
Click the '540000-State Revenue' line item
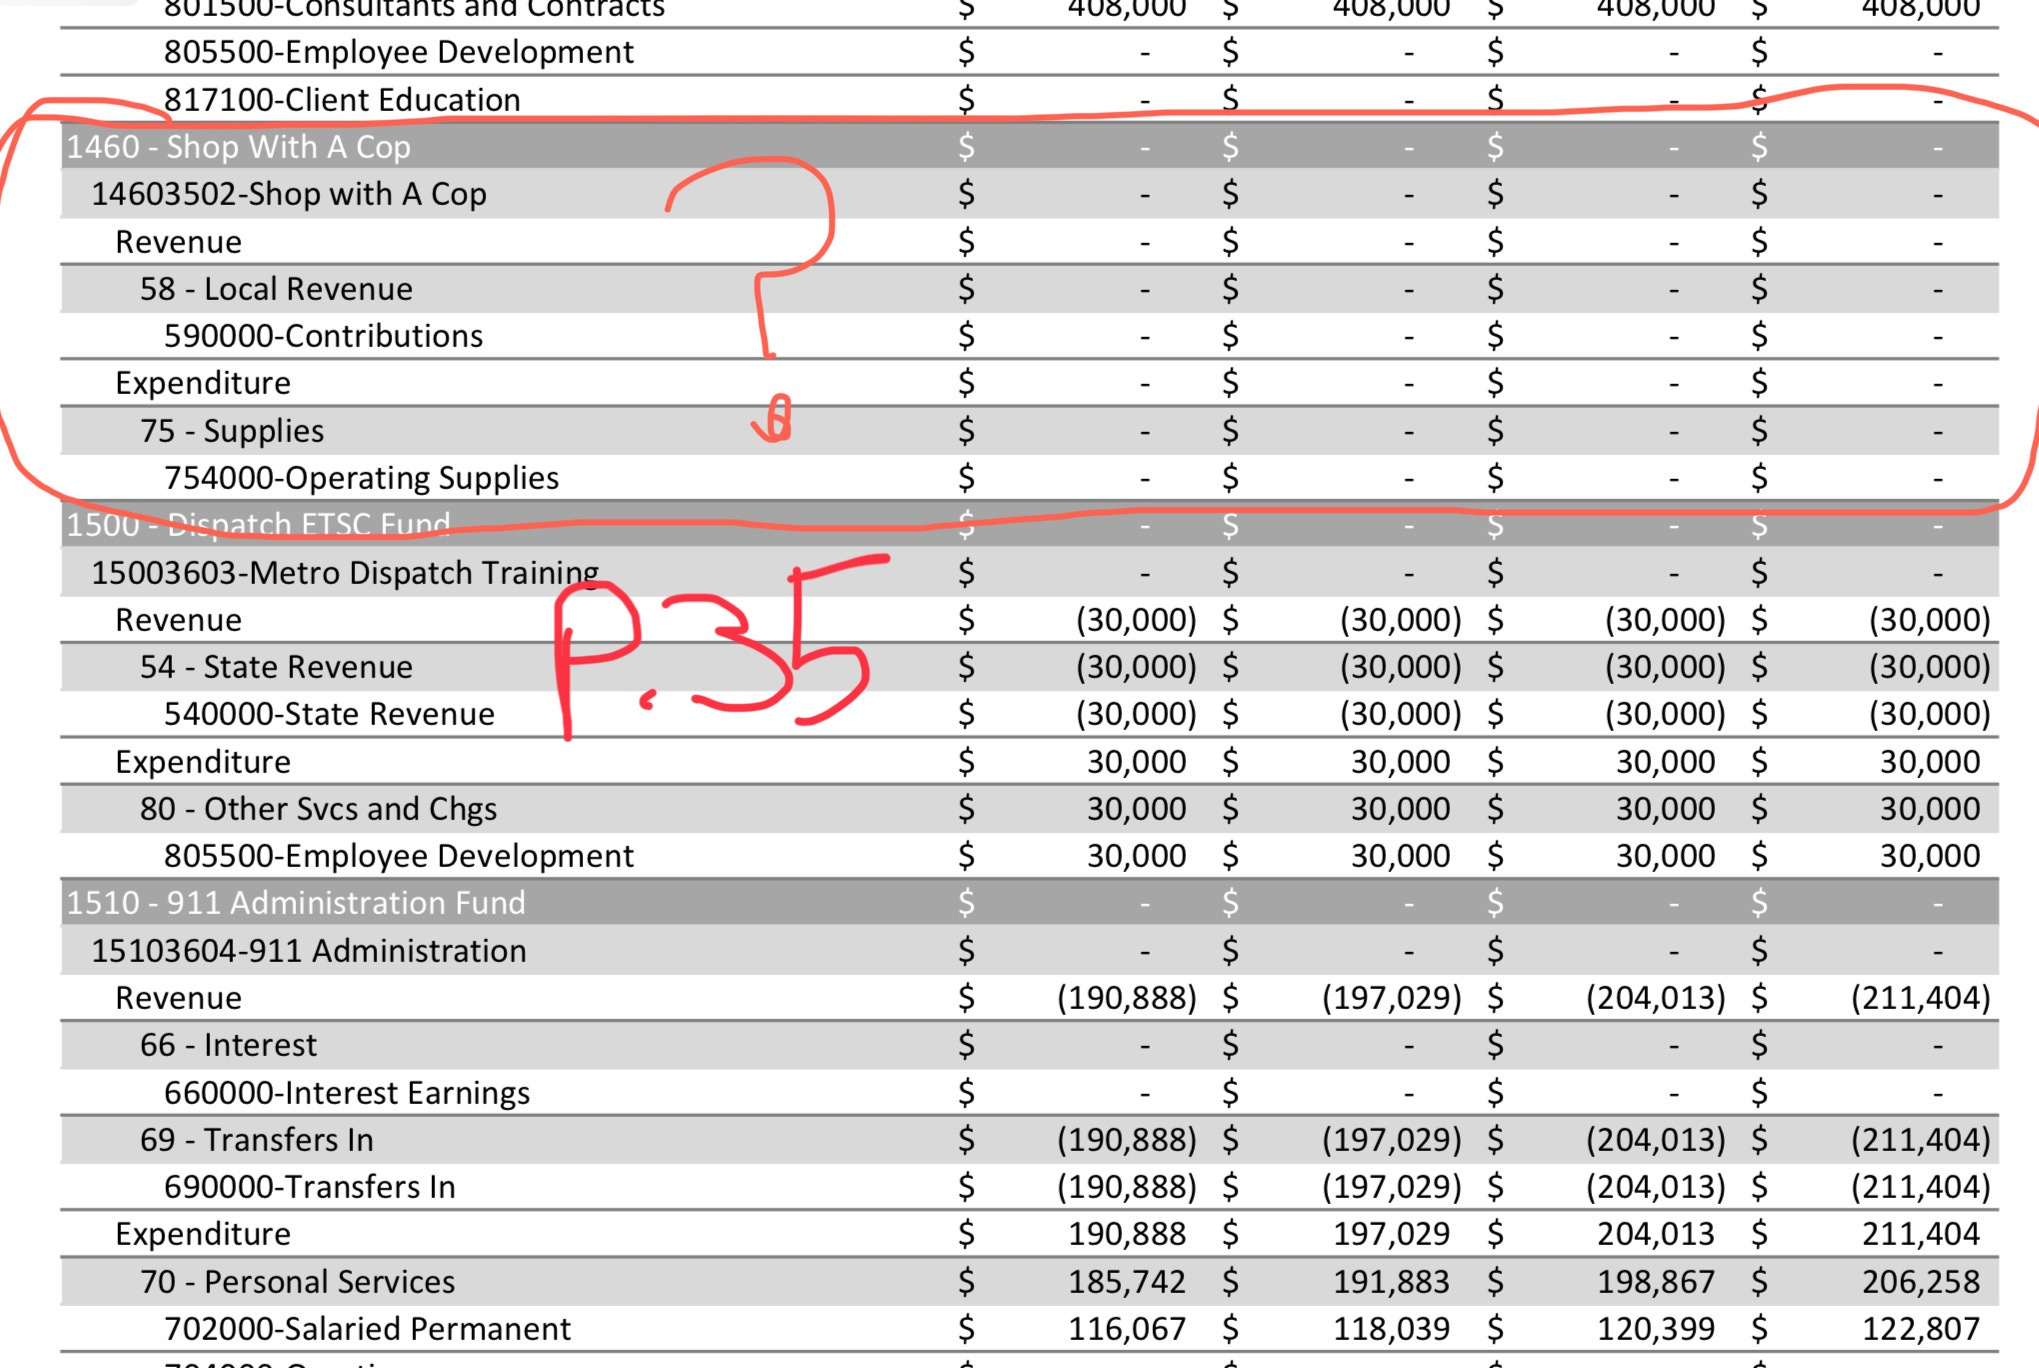click(x=329, y=714)
